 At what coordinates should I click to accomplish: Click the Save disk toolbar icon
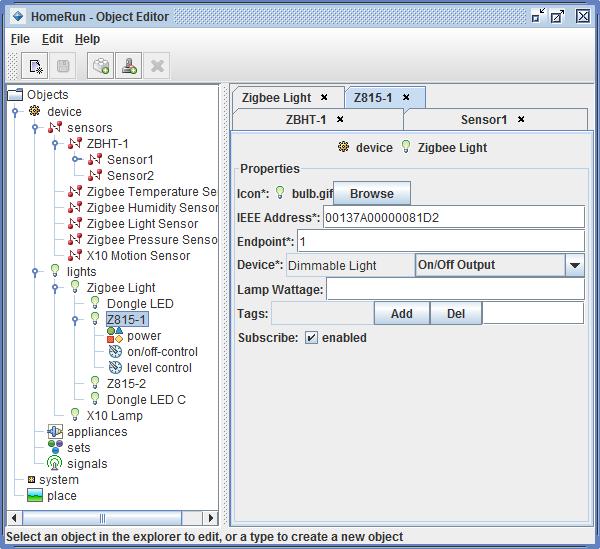63,66
